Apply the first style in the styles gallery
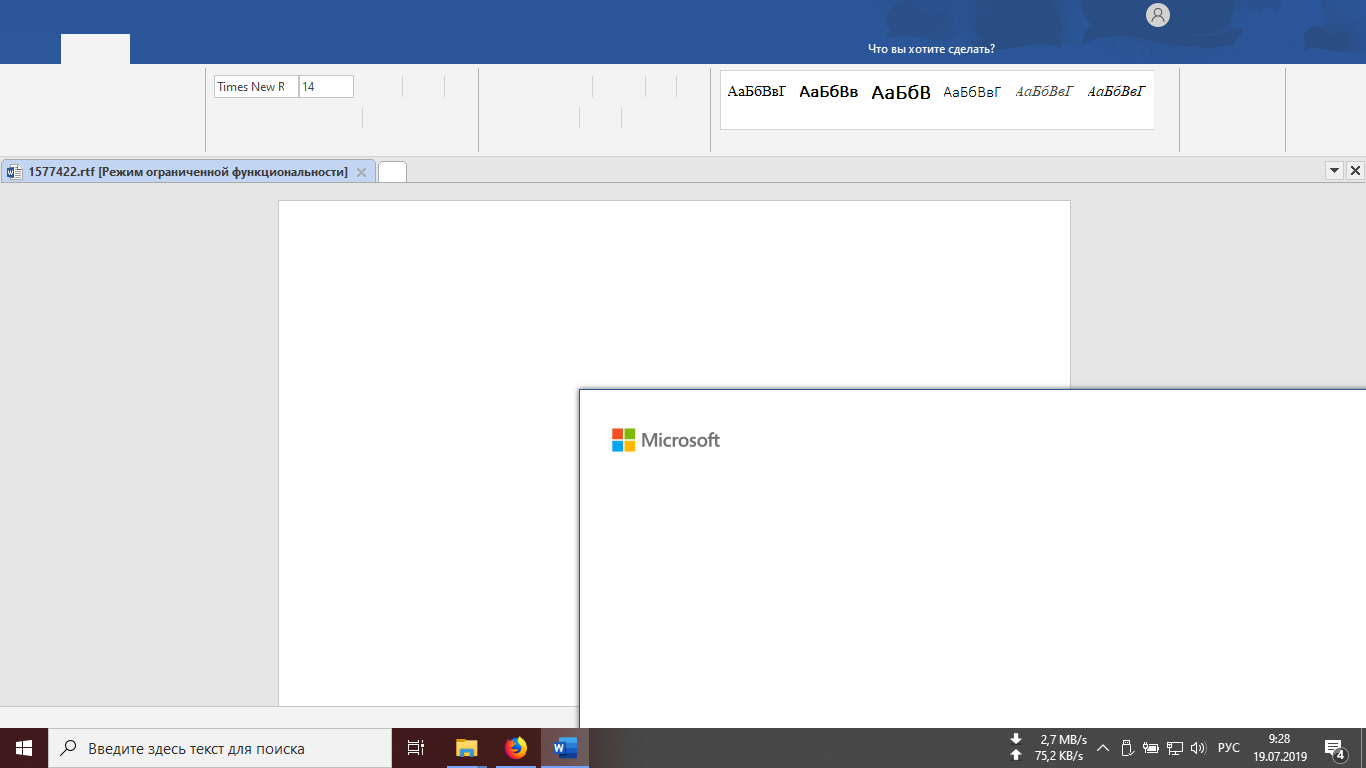The image size is (1366, 768). (757, 92)
